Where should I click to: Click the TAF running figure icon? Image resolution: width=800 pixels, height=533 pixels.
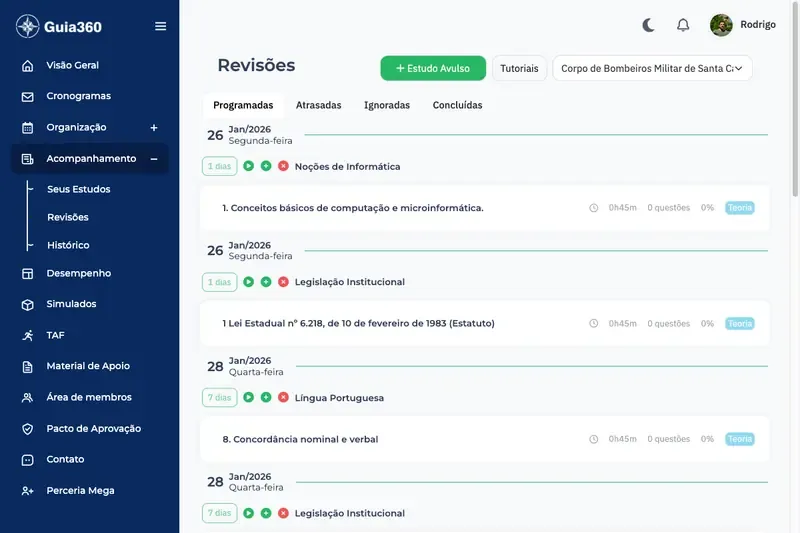pyautogui.click(x=28, y=336)
